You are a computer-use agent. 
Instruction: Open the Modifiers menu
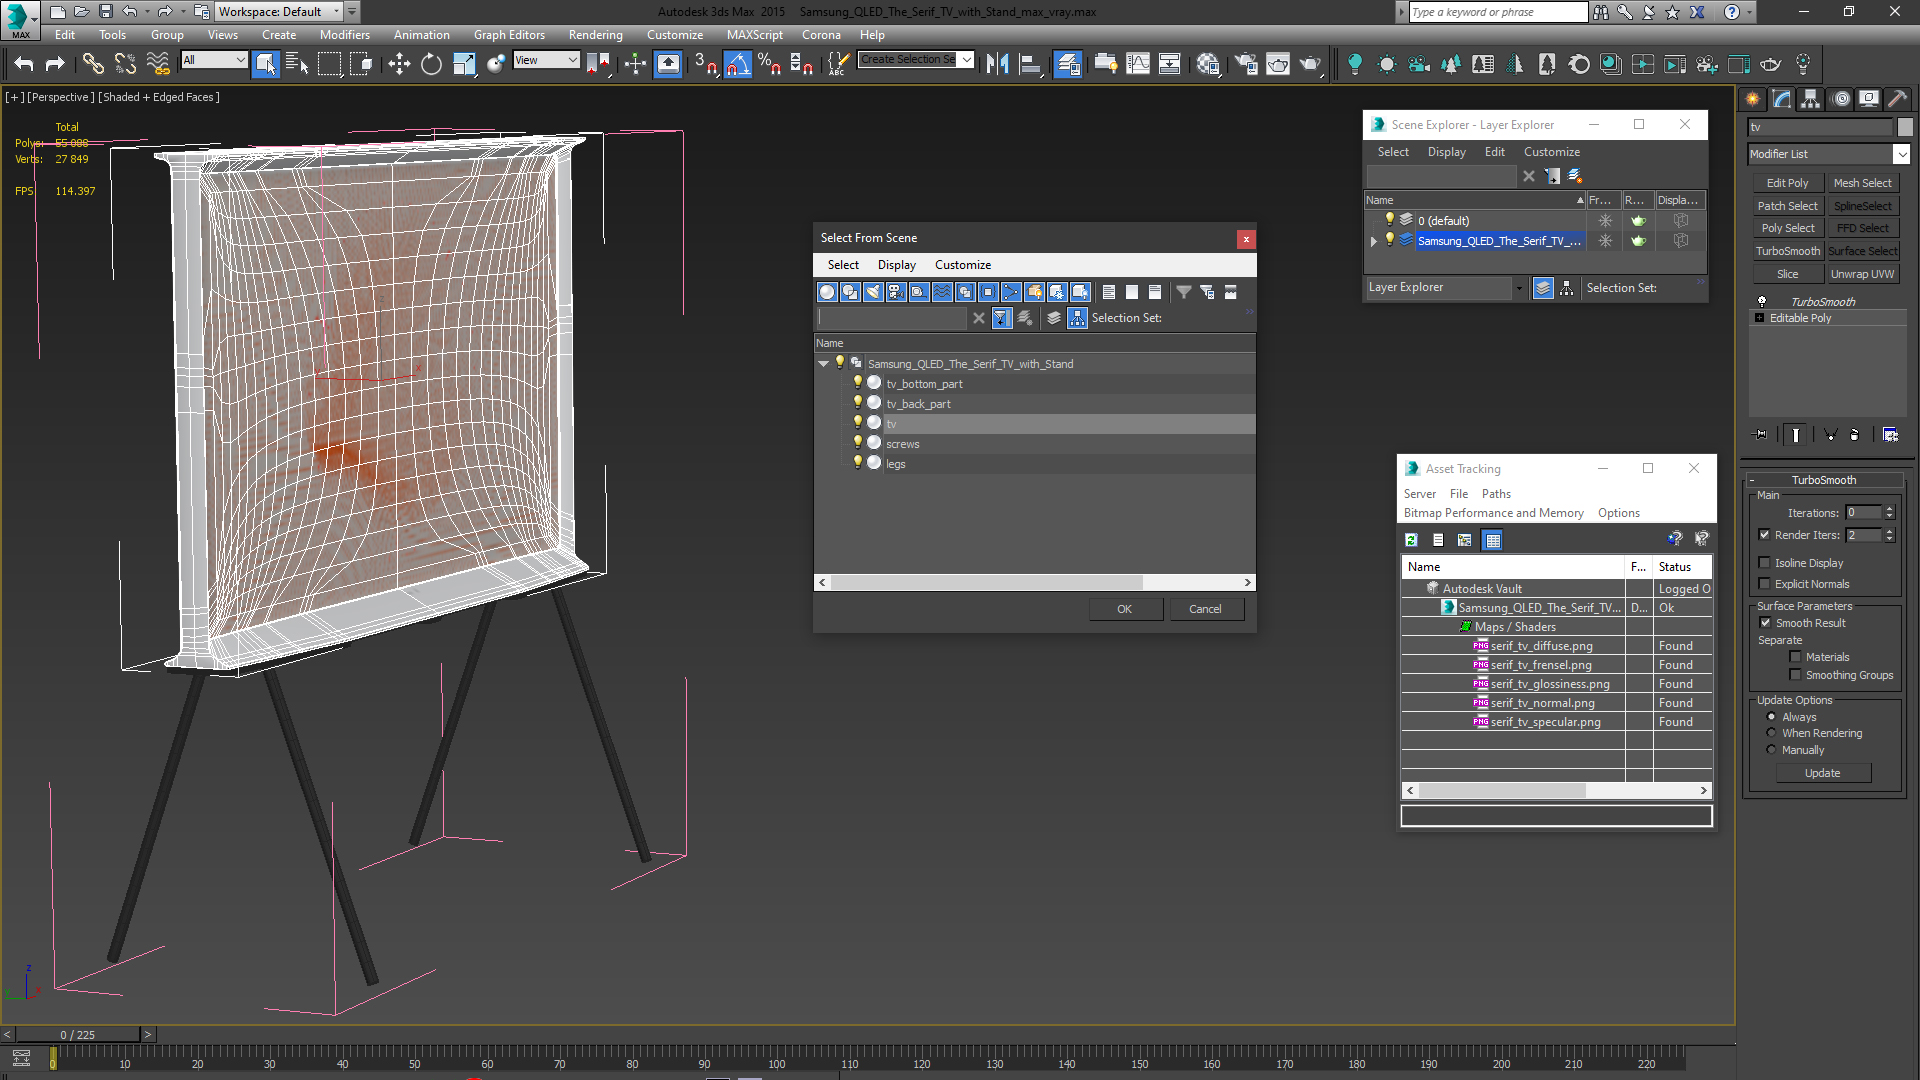344,34
